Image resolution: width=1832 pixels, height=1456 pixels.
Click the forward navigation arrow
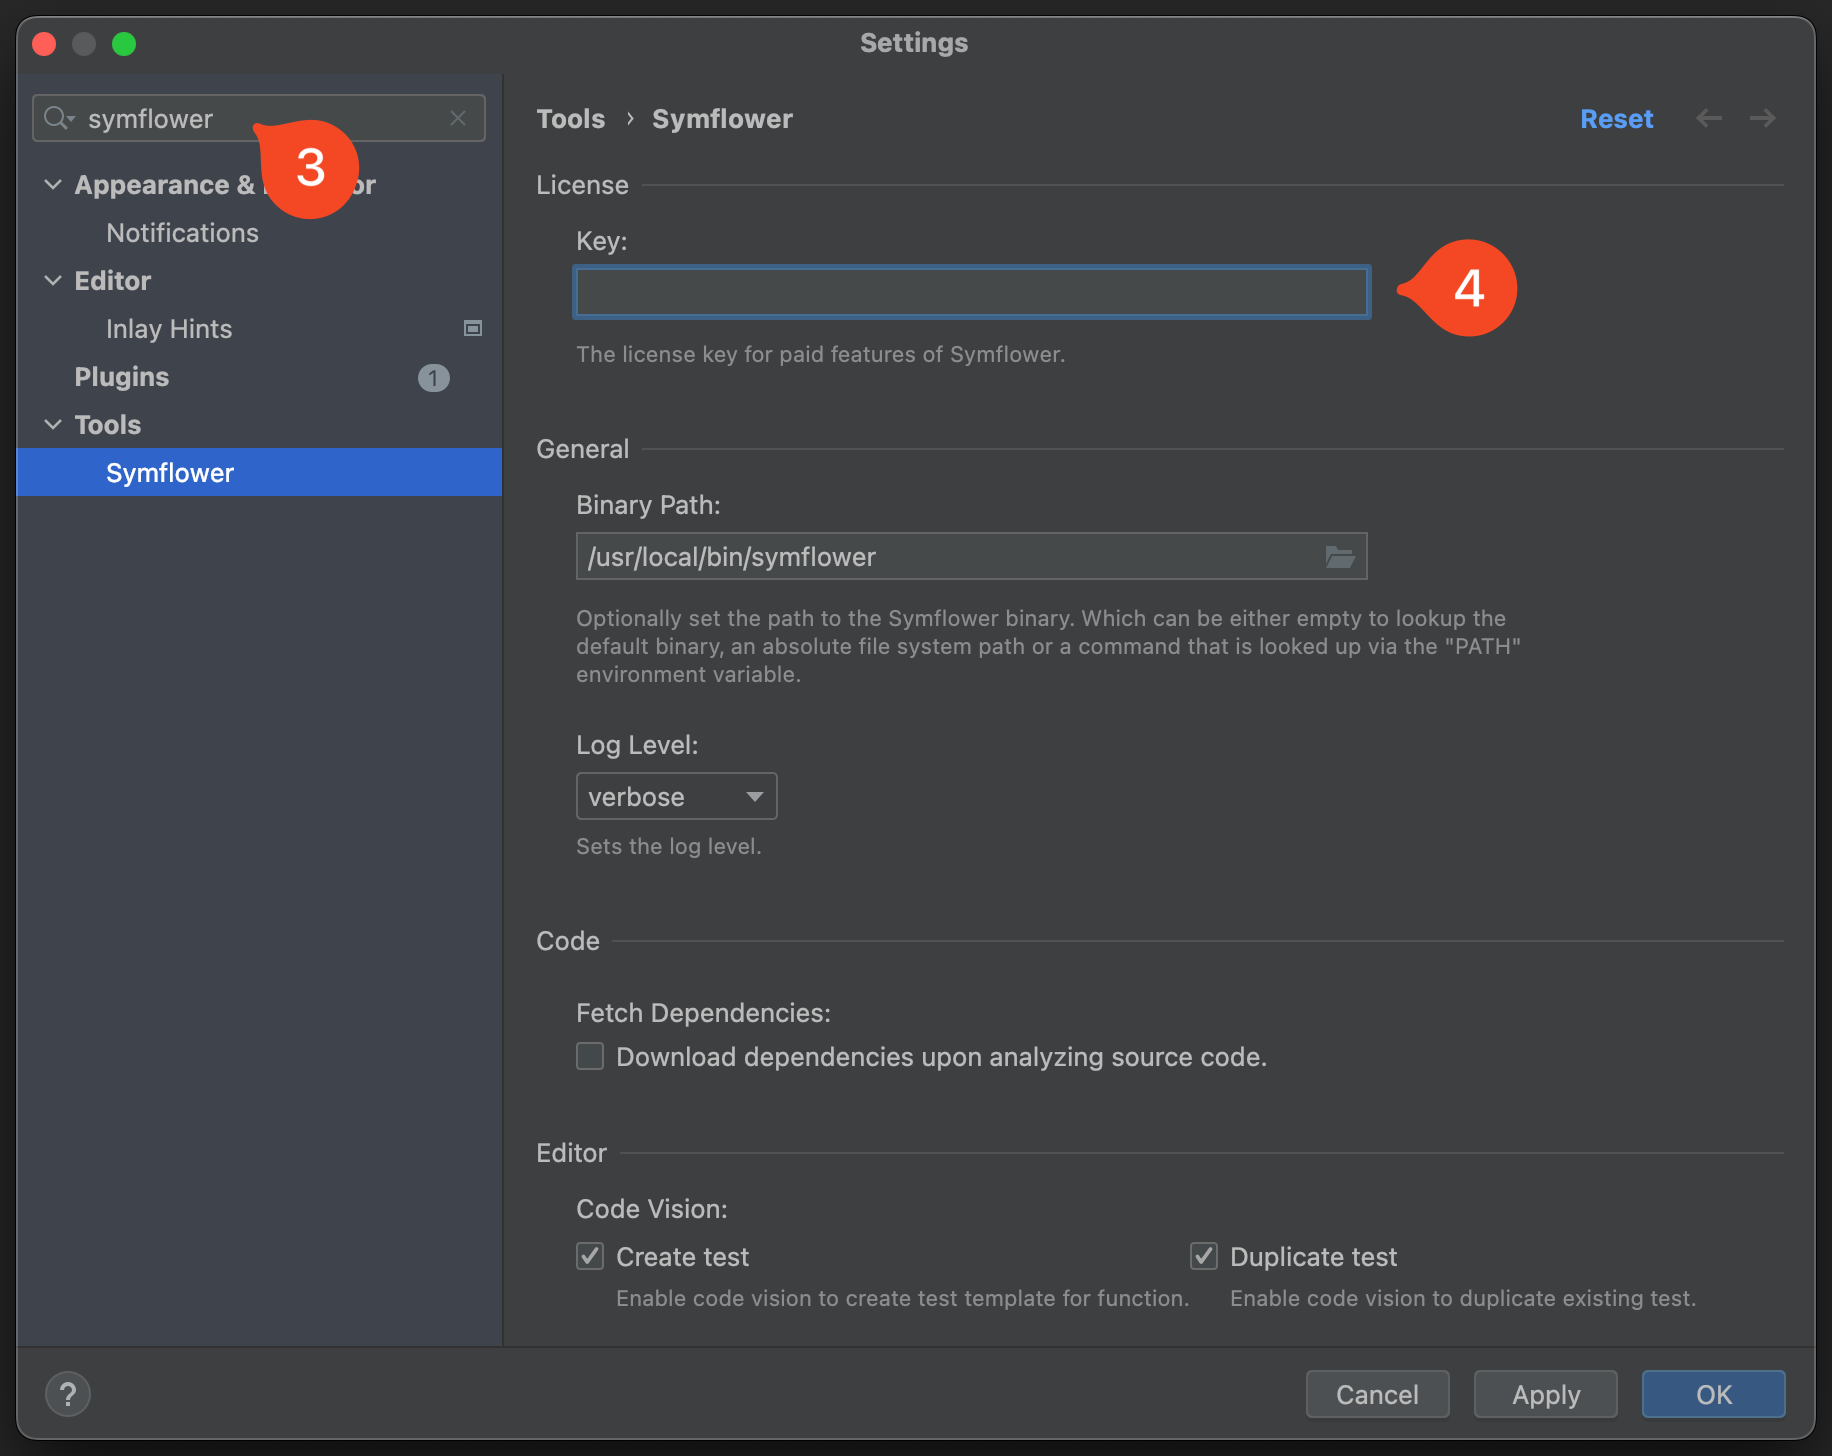[1763, 118]
